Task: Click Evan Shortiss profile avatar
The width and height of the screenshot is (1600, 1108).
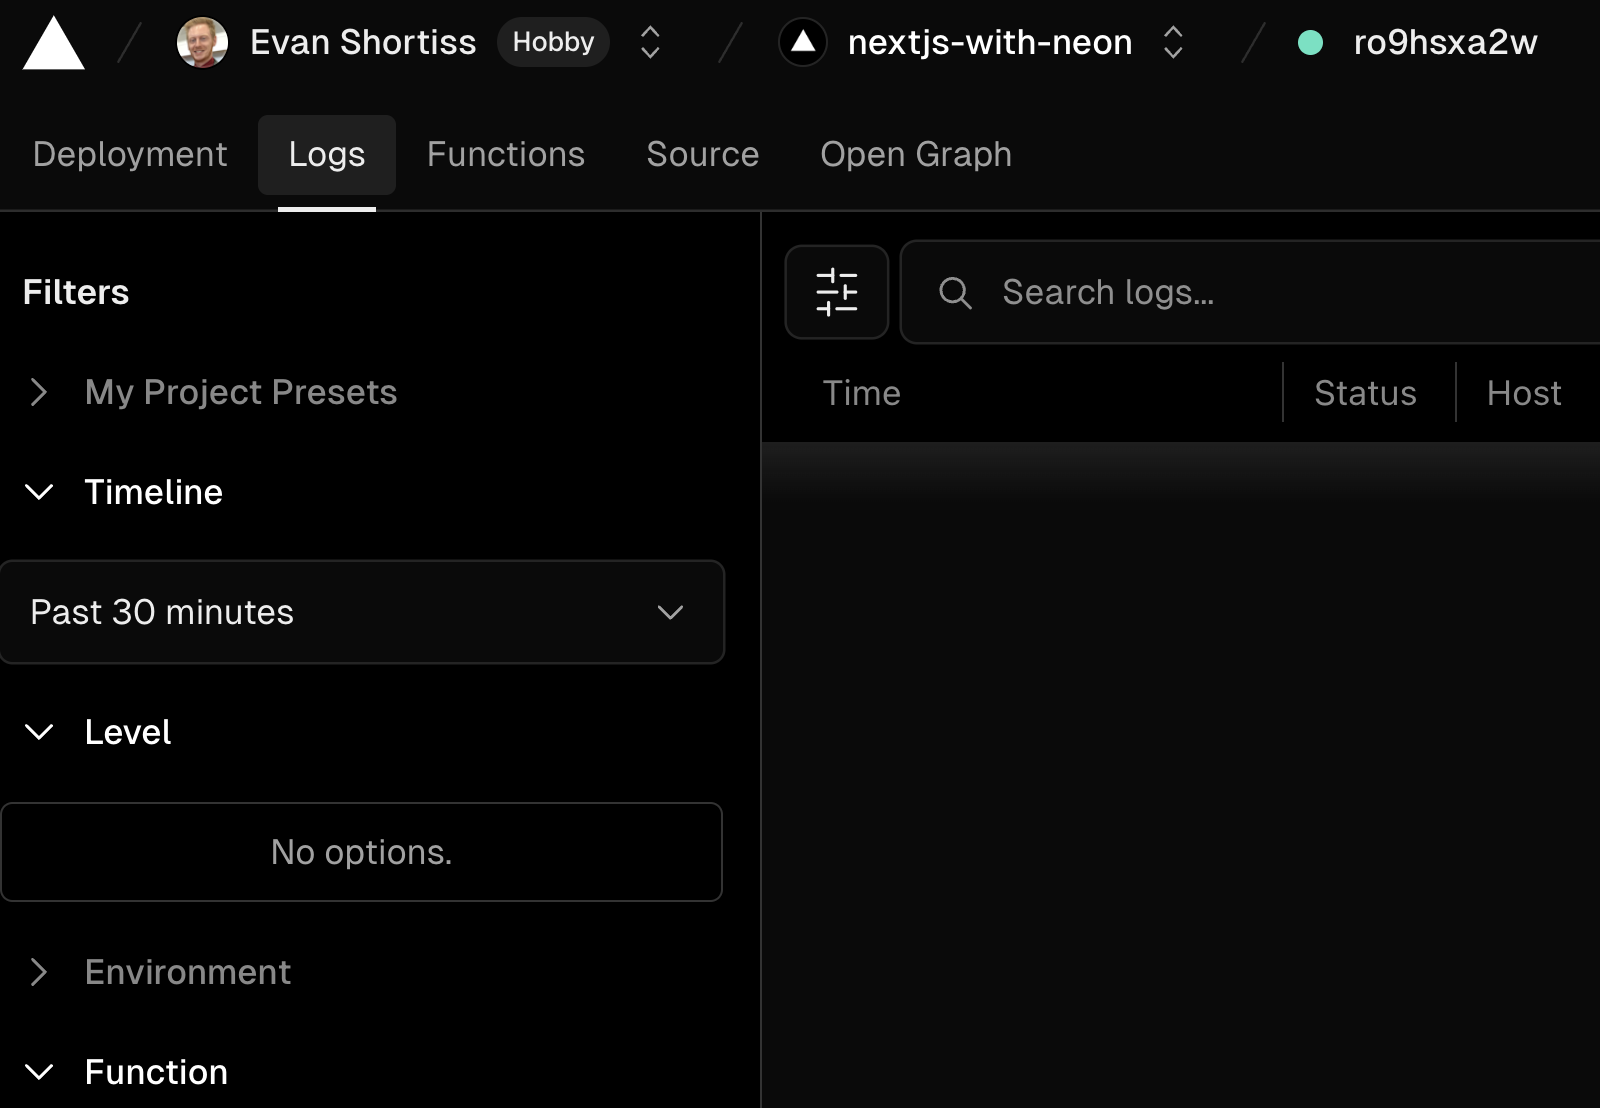Action: (x=202, y=43)
